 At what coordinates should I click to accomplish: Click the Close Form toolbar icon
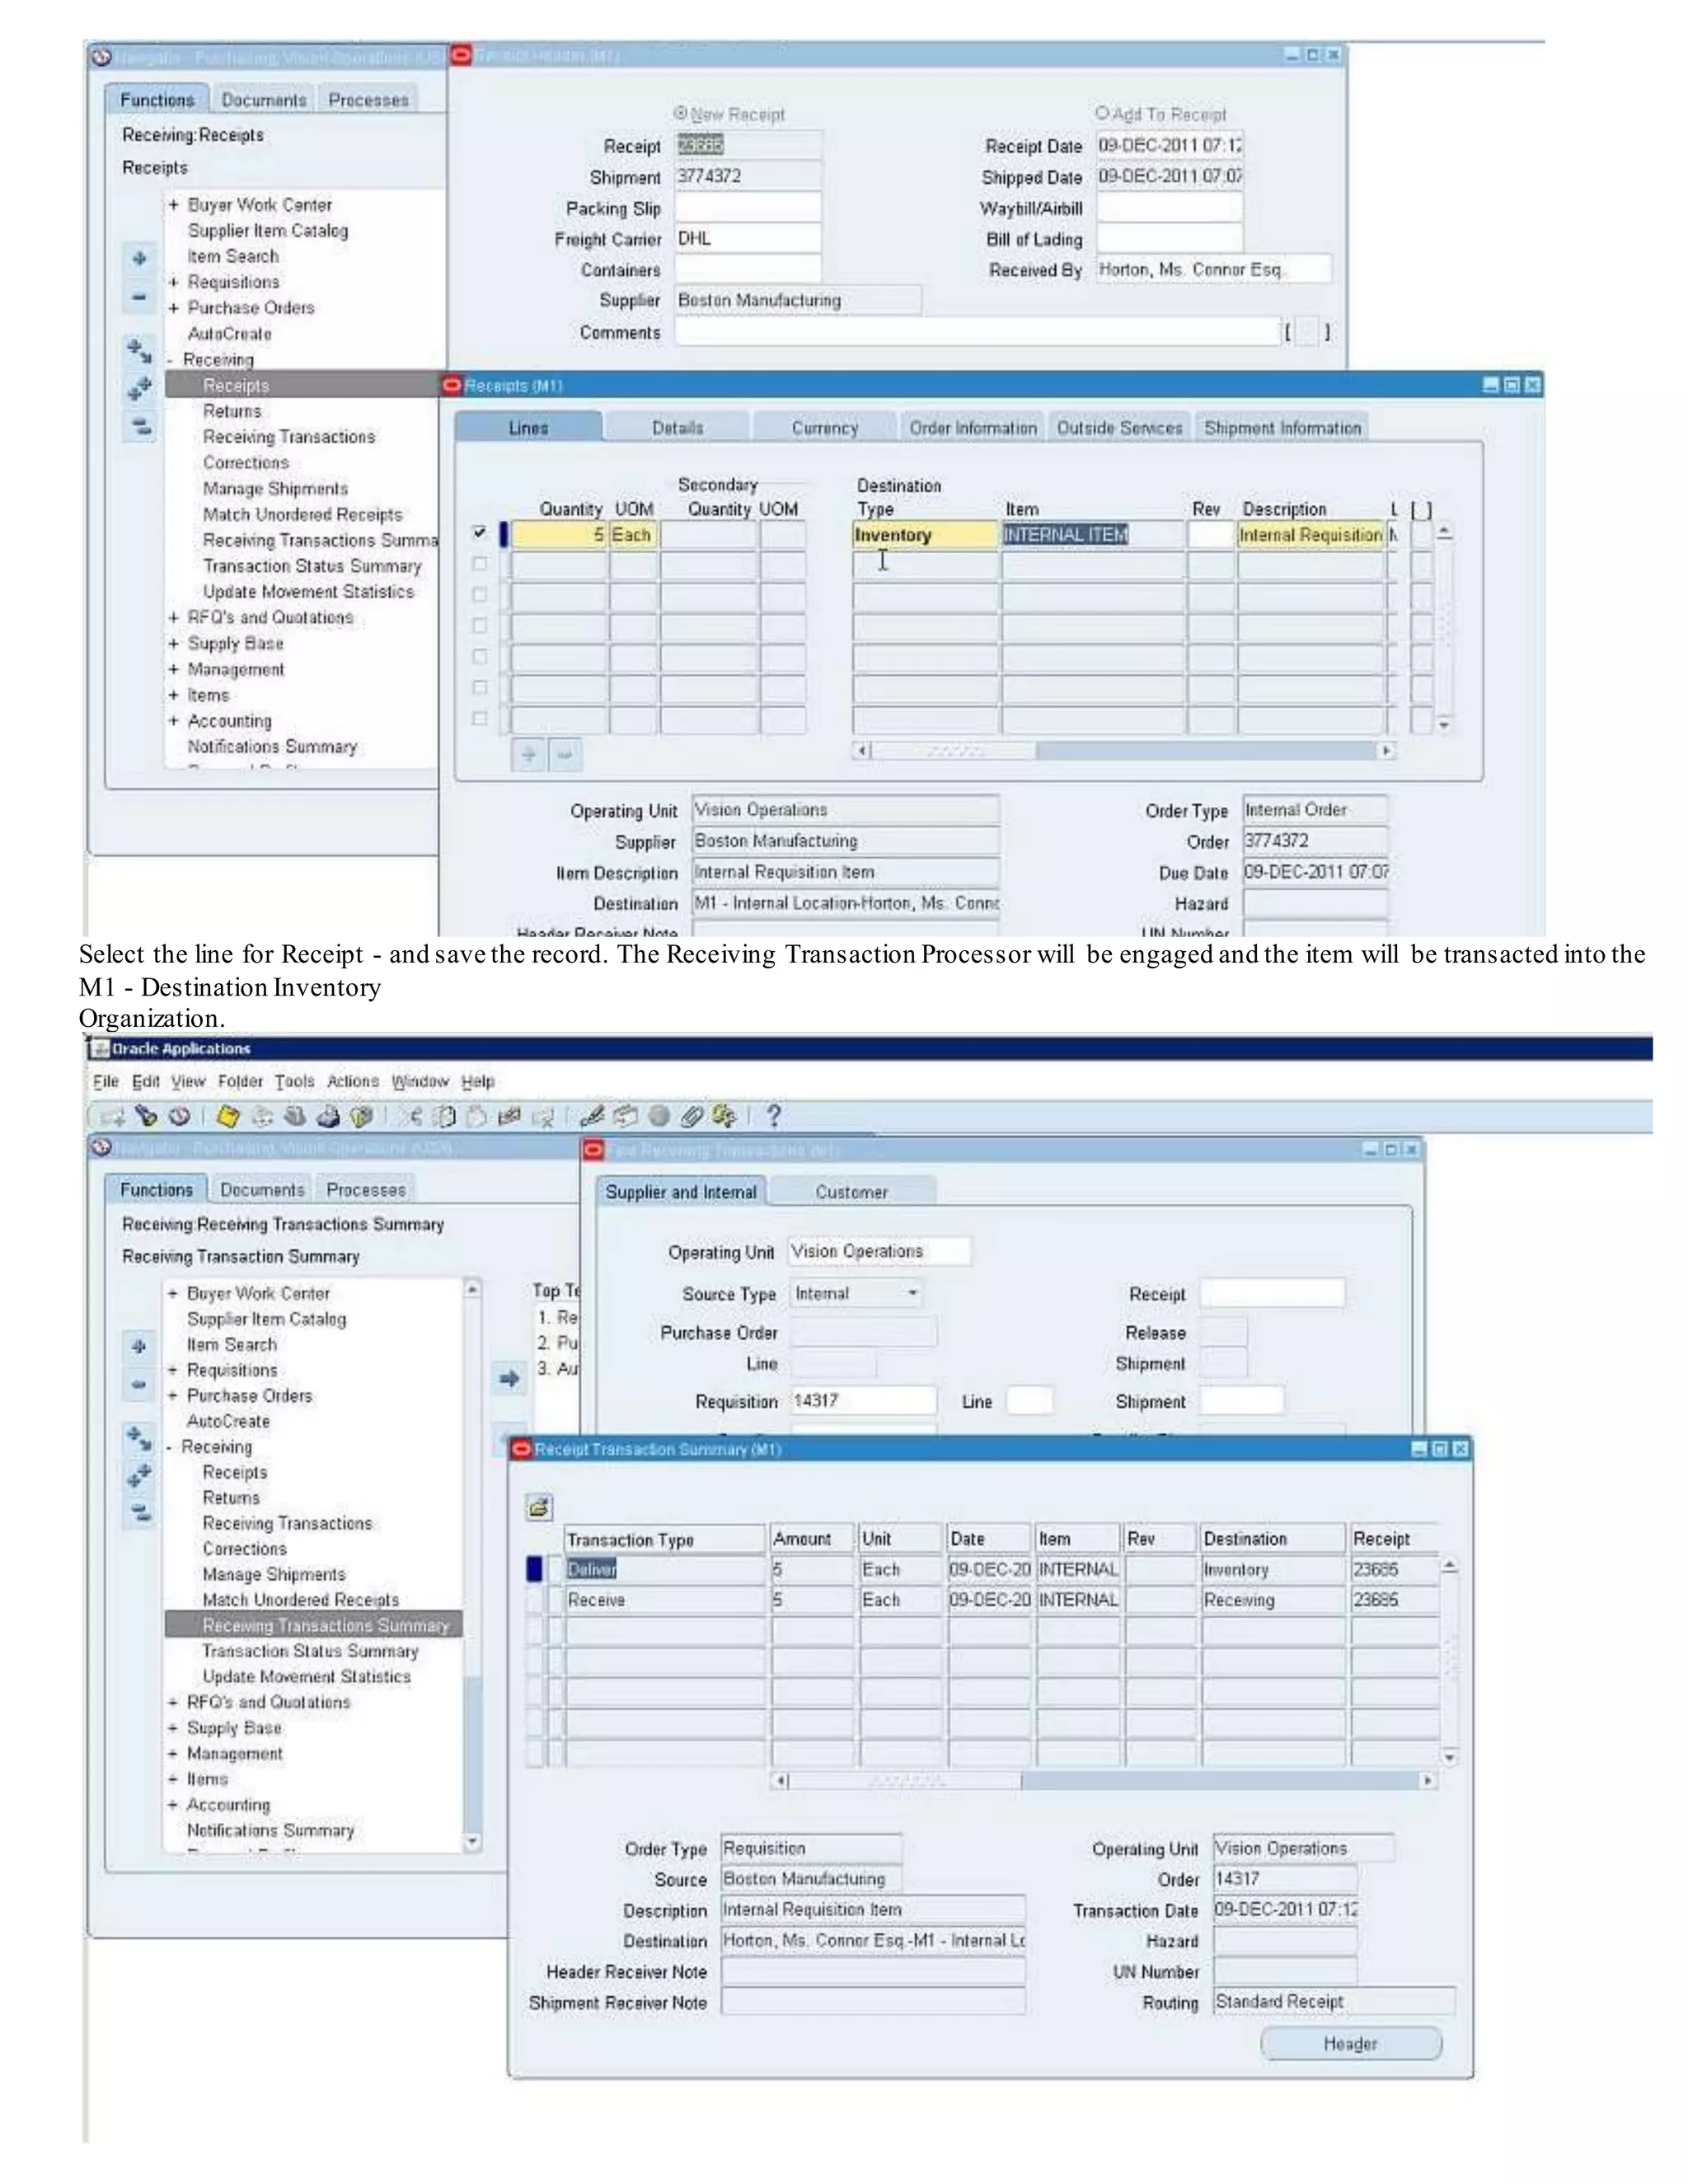point(362,1116)
